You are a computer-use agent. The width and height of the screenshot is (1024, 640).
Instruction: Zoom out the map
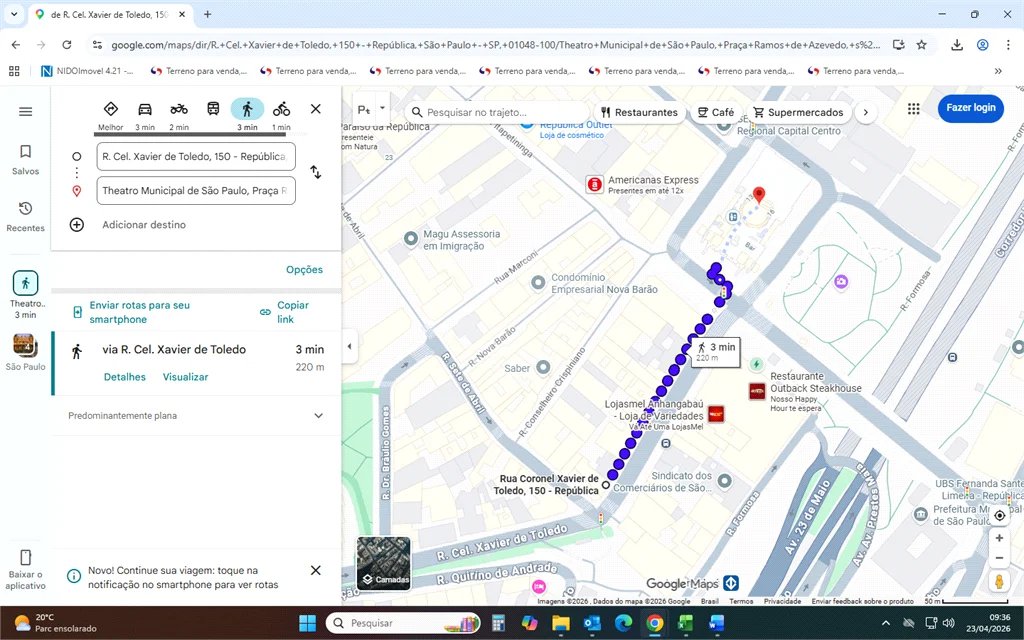tap(999, 558)
